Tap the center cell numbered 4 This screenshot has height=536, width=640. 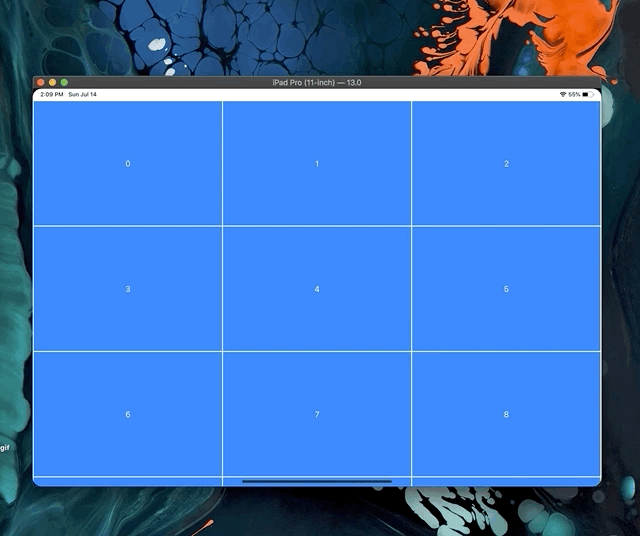[x=317, y=289]
